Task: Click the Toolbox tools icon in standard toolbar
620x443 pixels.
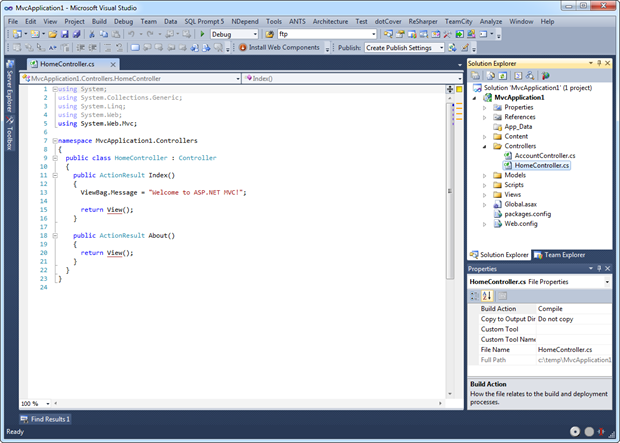Action: pos(447,34)
